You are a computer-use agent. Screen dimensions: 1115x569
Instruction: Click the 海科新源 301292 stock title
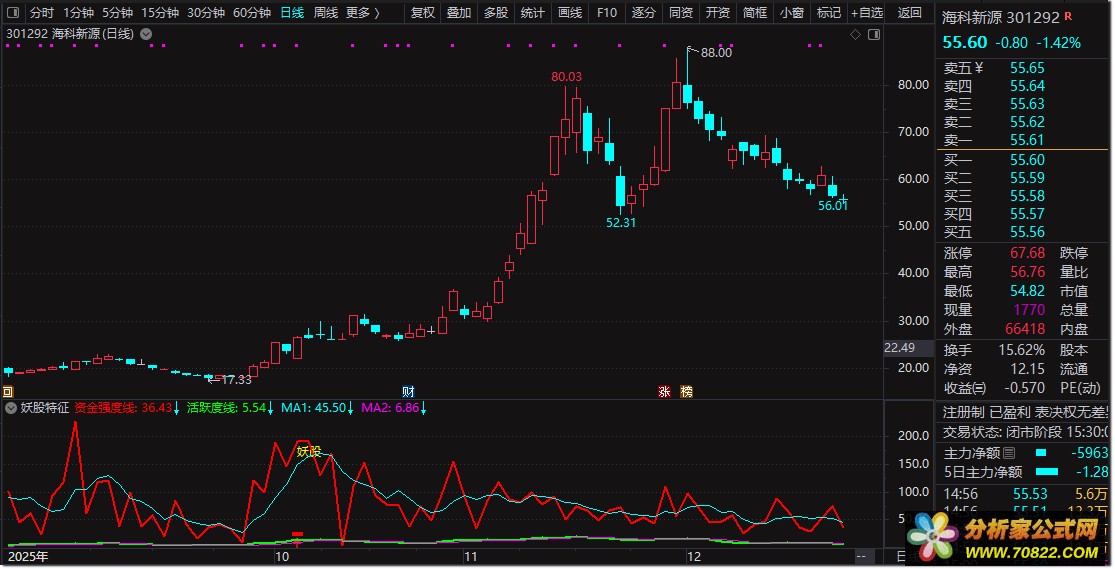point(1001,17)
